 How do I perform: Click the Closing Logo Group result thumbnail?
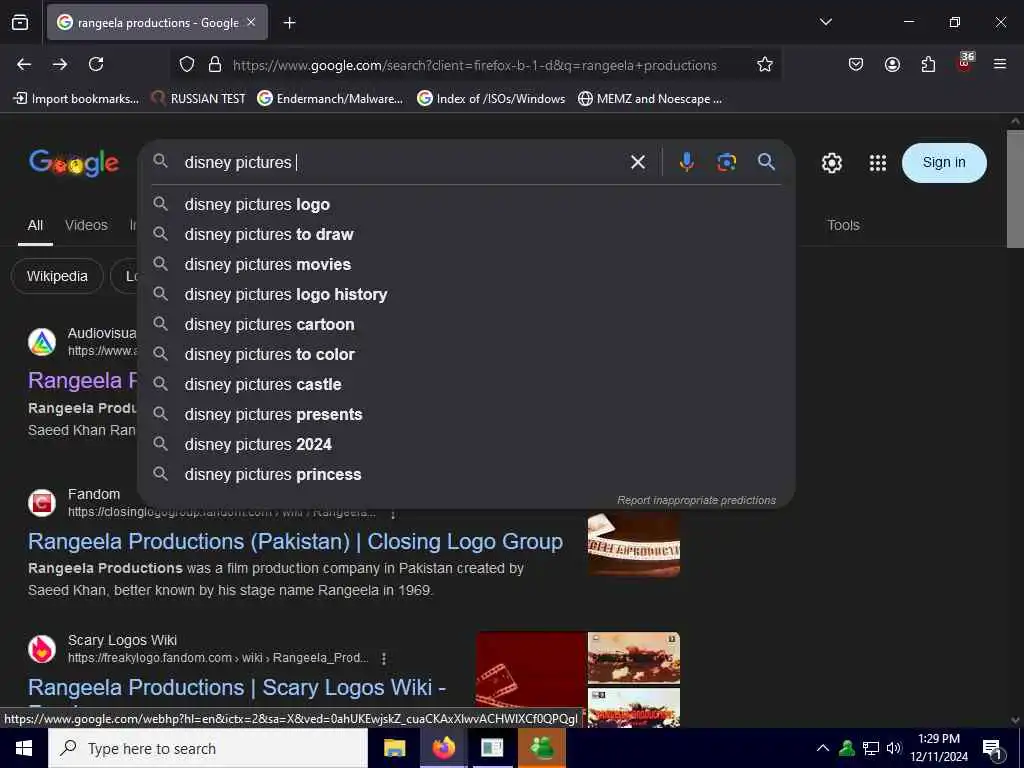tap(633, 544)
